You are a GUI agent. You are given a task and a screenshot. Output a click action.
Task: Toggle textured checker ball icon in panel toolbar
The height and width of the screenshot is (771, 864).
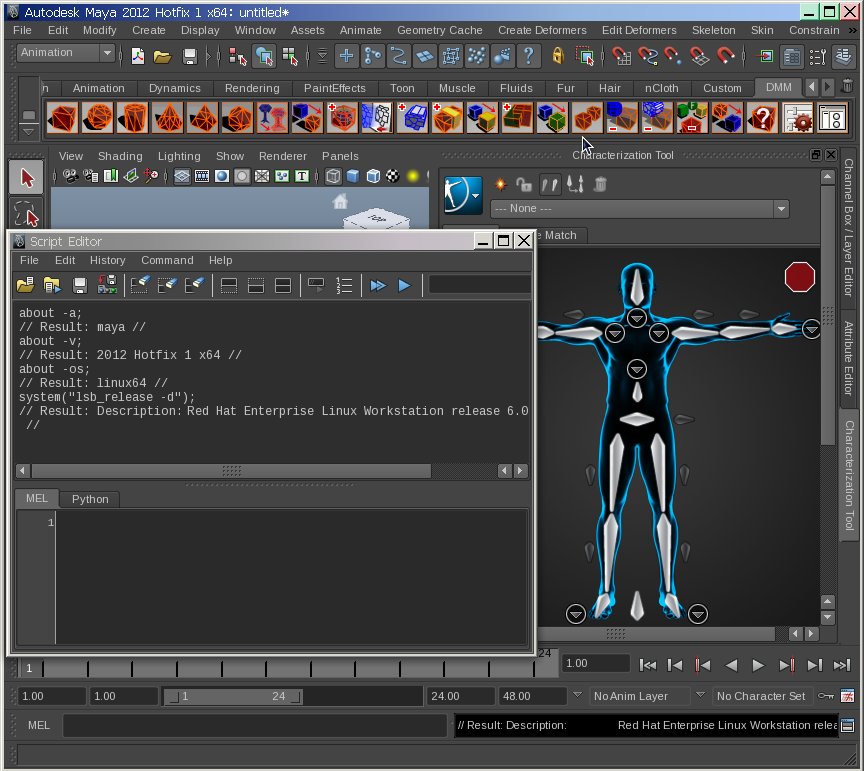click(392, 176)
